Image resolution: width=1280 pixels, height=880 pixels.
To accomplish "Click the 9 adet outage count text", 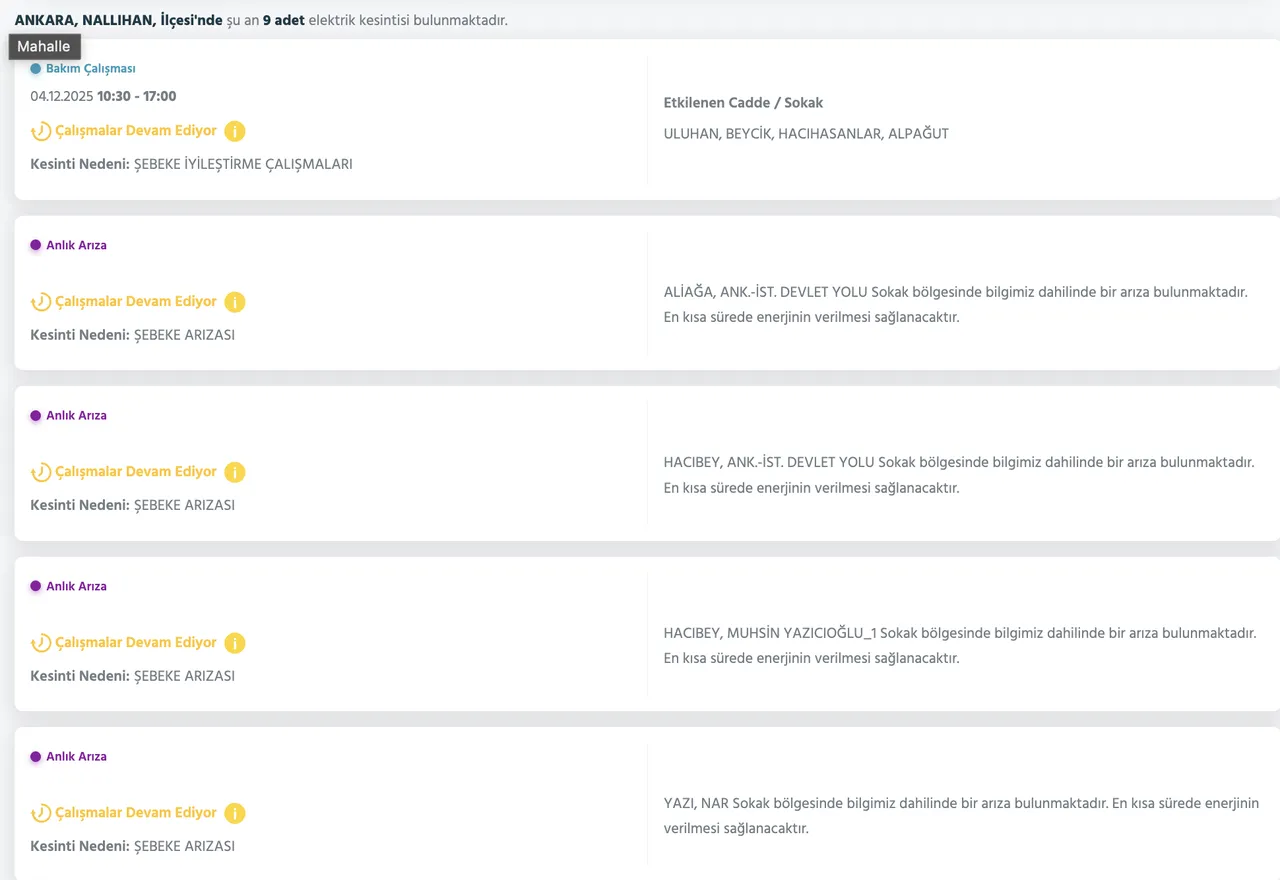I will (x=283, y=20).
